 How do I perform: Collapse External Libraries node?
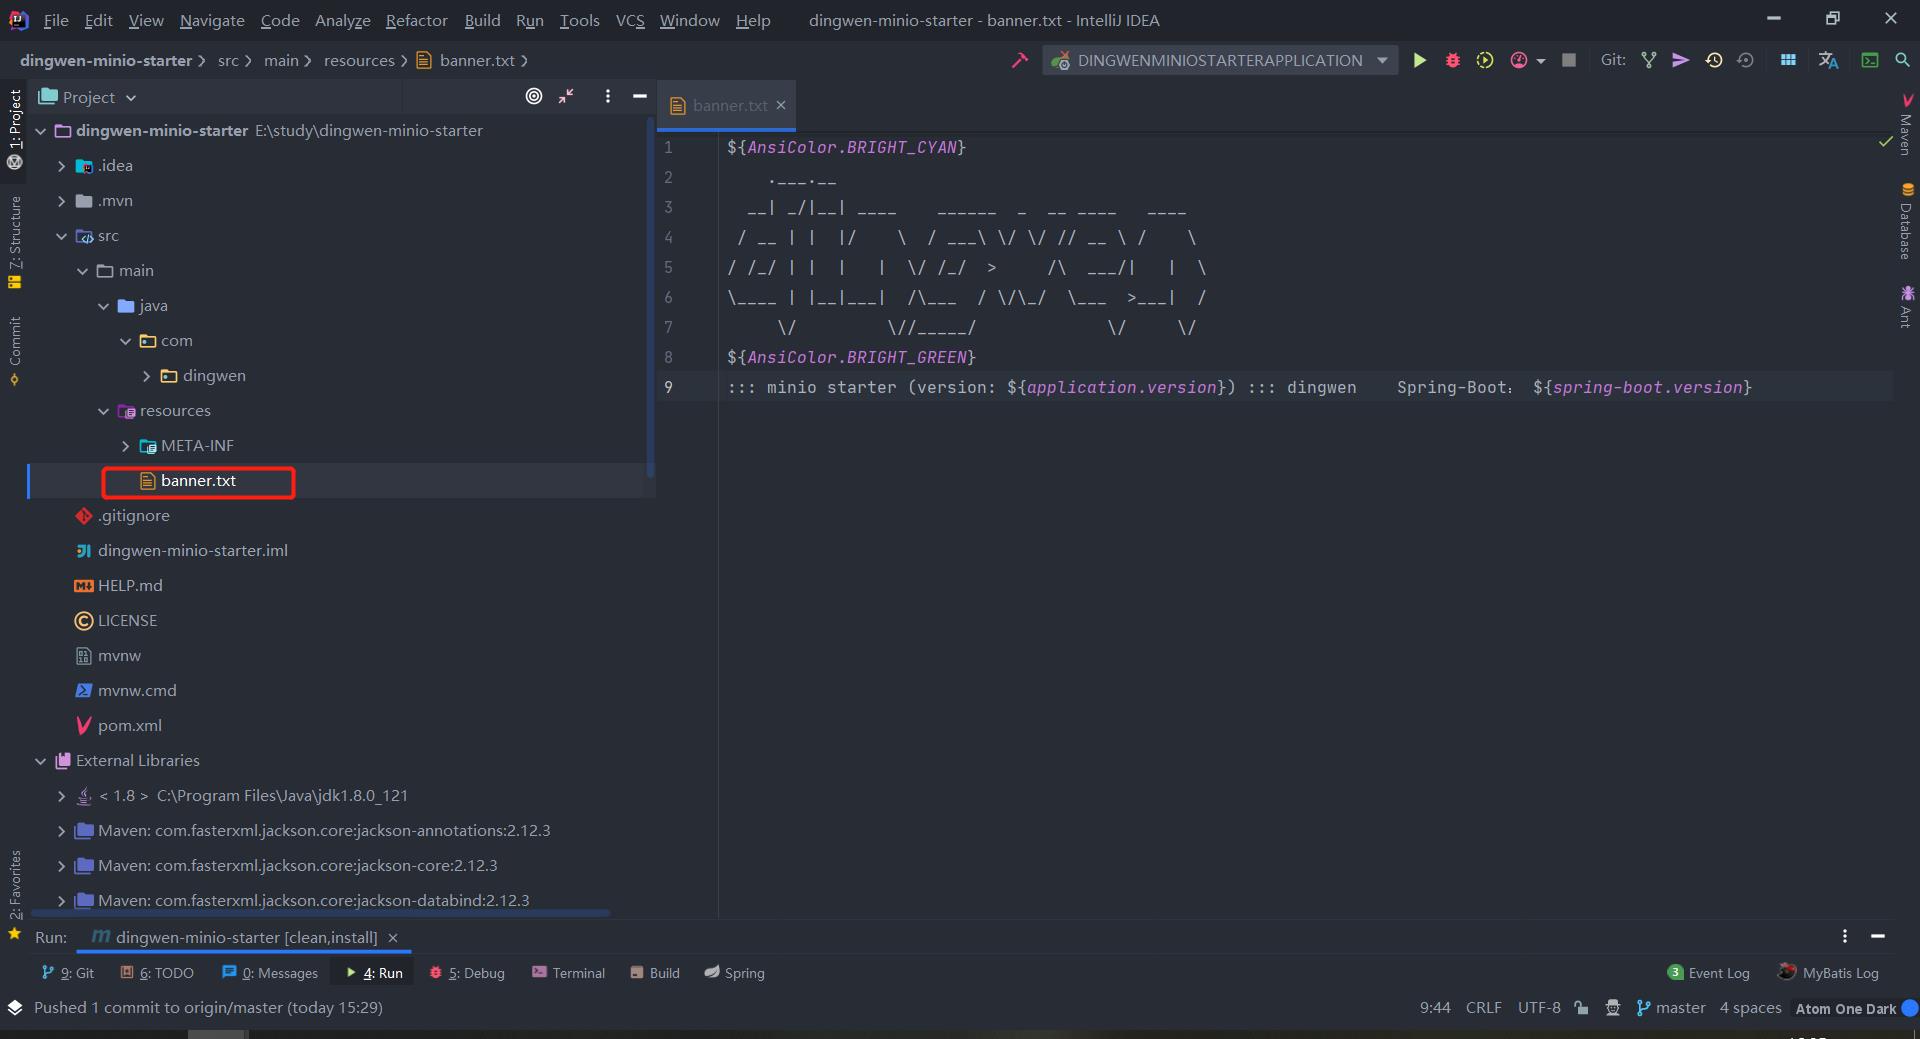40,761
